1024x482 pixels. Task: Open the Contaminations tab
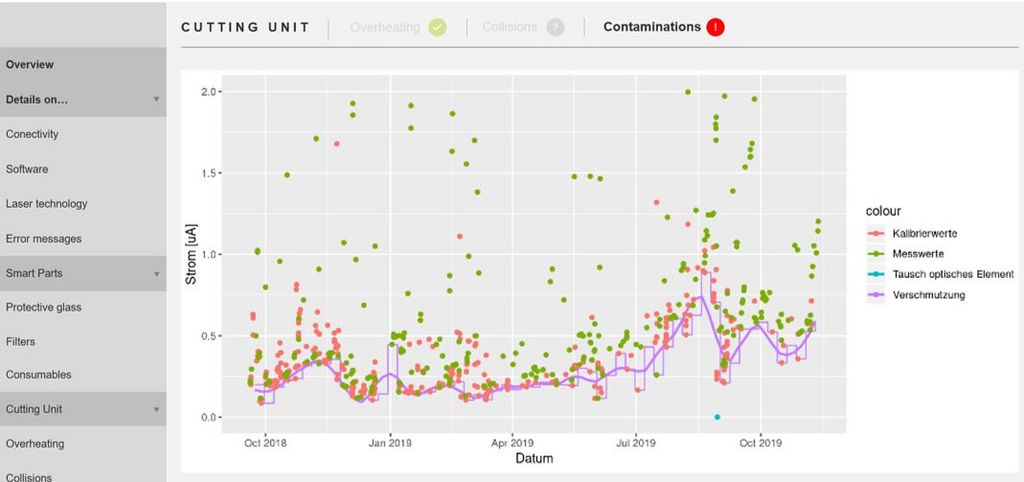point(652,27)
